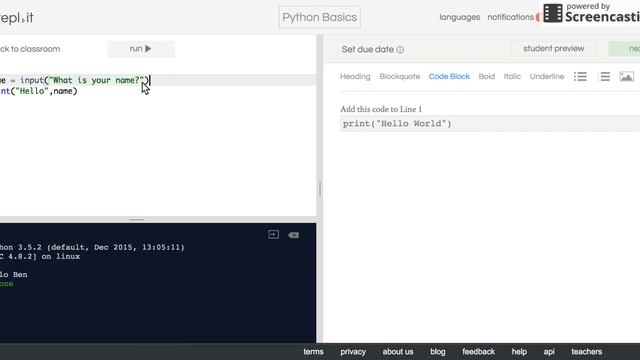Open the feedback link
The height and width of the screenshot is (360, 640).
click(x=478, y=351)
